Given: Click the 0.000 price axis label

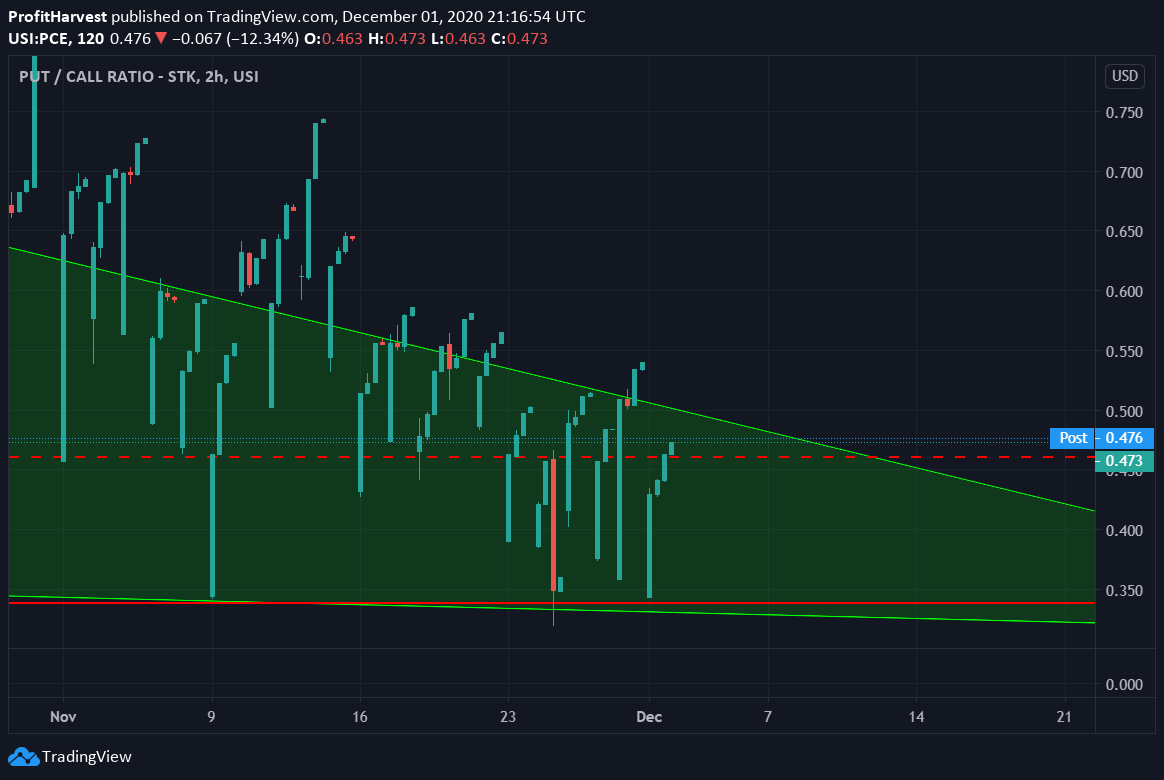Looking at the screenshot, I should click(1124, 684).
